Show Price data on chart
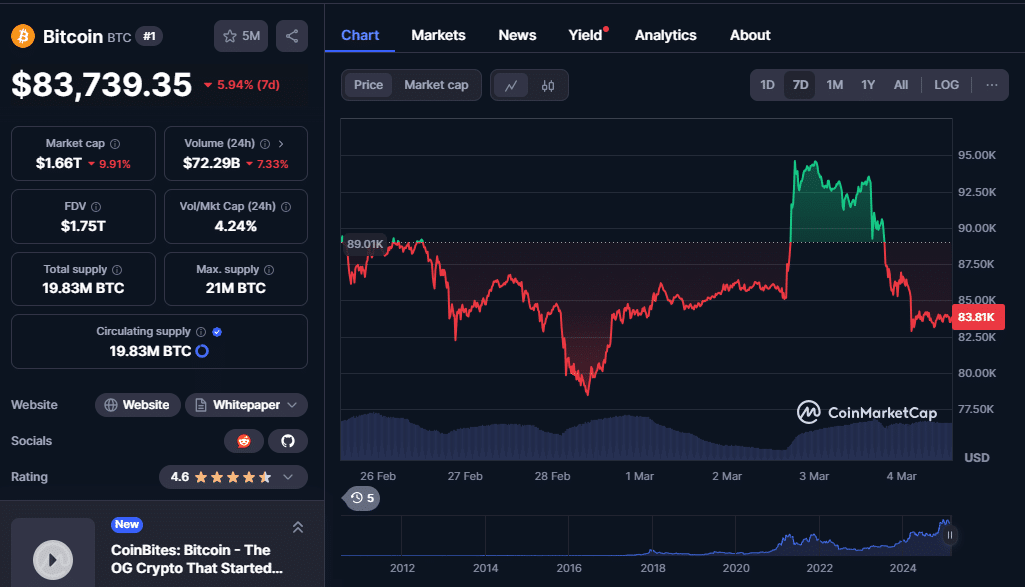1025x587 pixels. coord(369,85)
